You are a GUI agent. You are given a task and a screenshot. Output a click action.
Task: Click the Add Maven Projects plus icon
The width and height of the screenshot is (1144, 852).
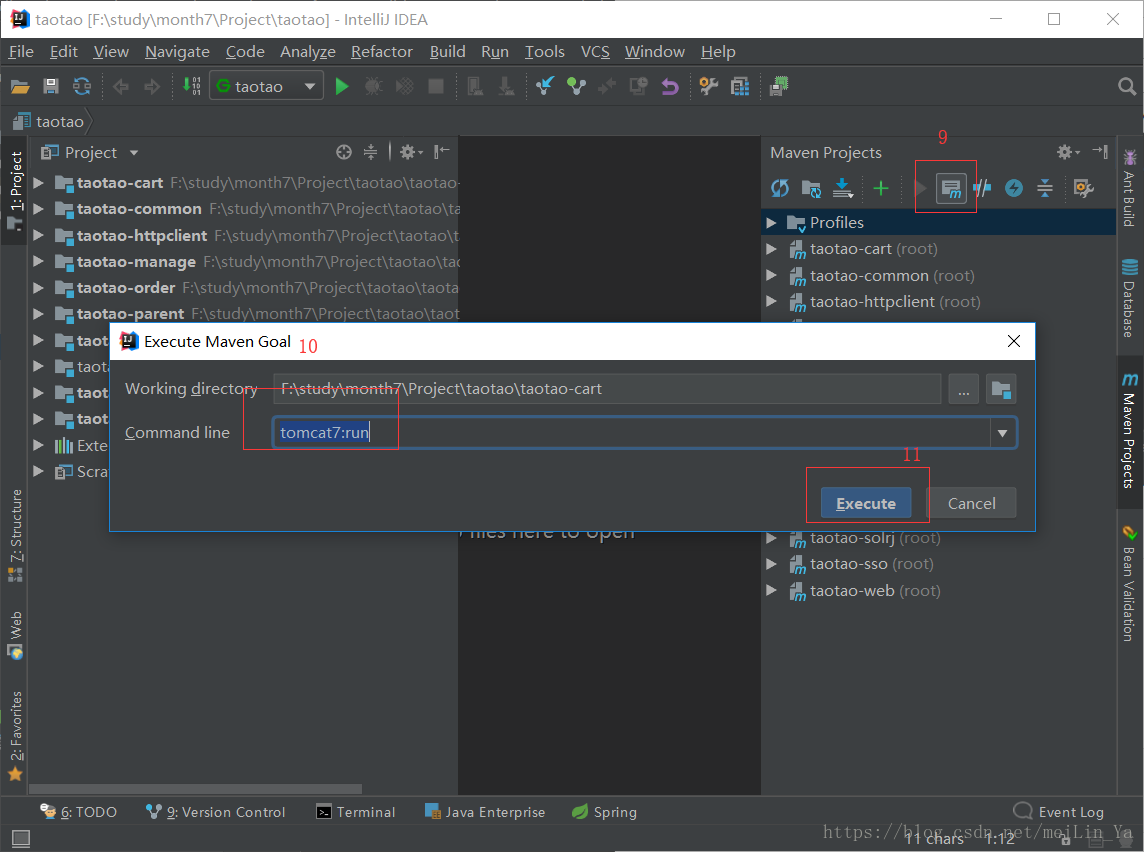[x=881, y=188]
